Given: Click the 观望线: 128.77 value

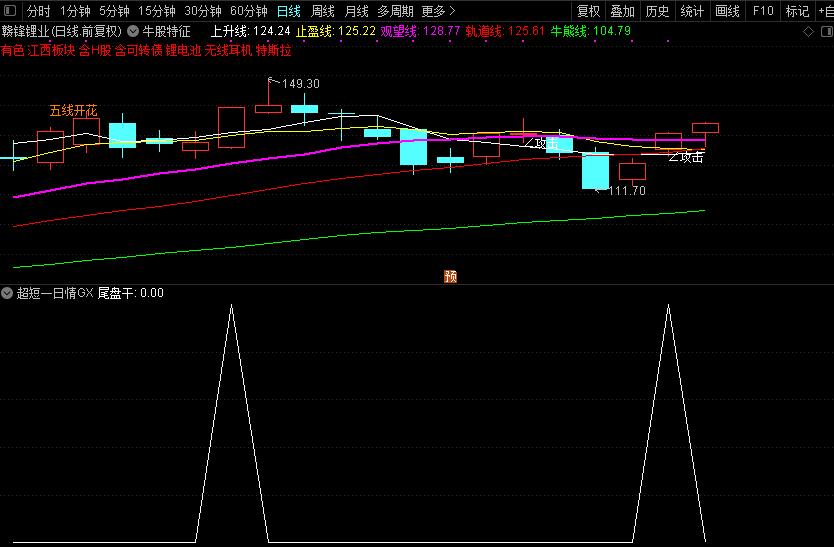Looking at the screenshot, I should [x=420, y=31].
